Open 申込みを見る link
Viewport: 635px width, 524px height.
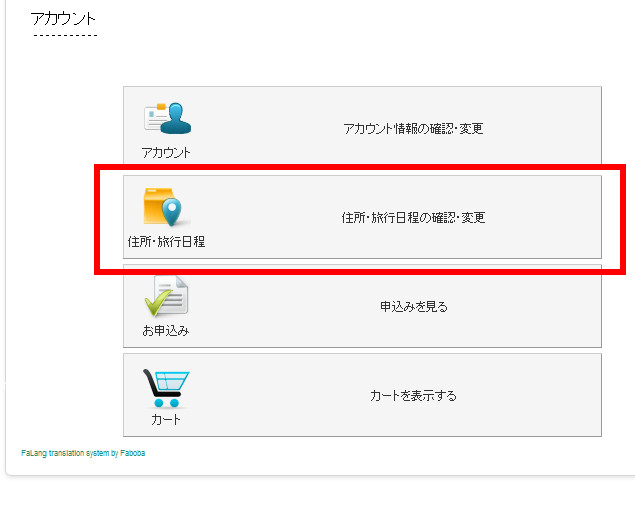[x=413, y=307]
